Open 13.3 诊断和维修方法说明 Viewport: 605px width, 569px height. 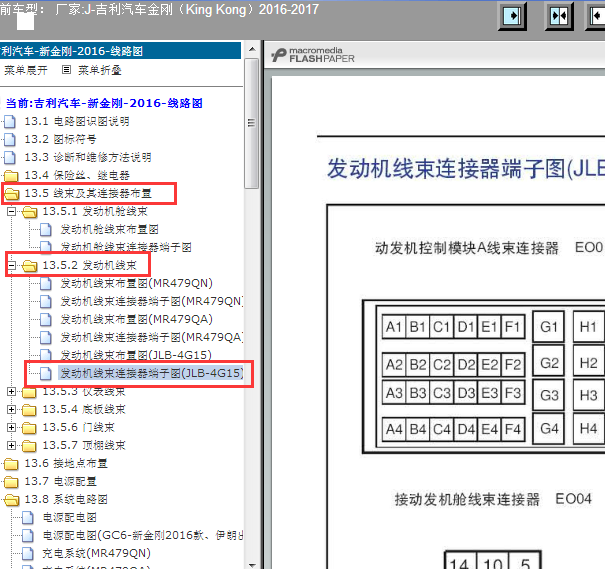(88, 157)
